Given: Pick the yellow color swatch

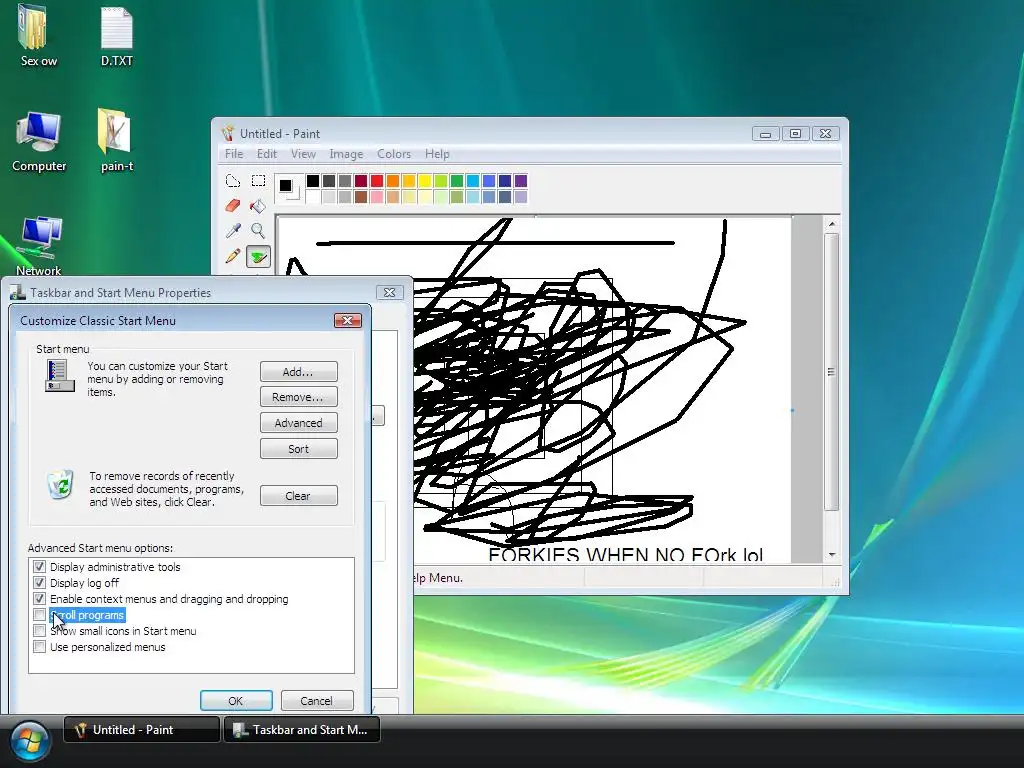Looking at the screenshot, I should (424, 181).
